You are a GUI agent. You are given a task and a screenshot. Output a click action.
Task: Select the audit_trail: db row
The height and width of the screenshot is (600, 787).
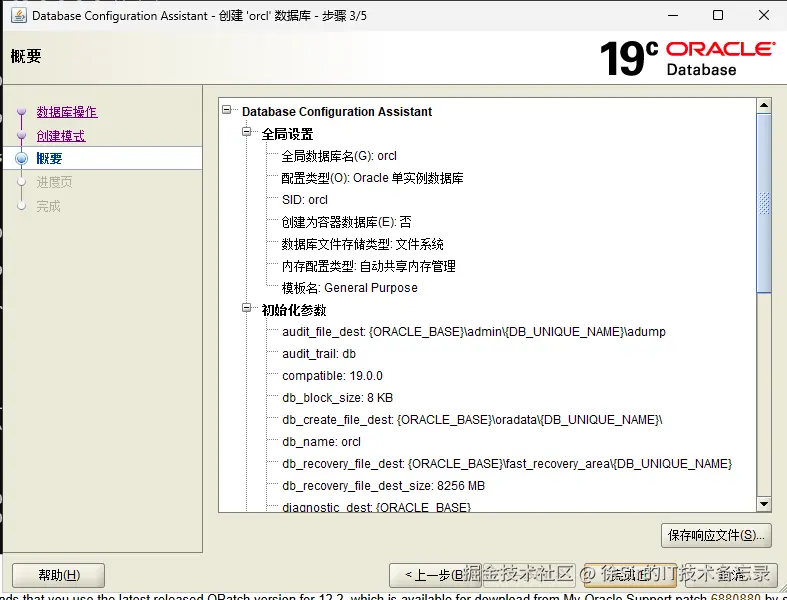pyautogui.click(x=319, y=354)
